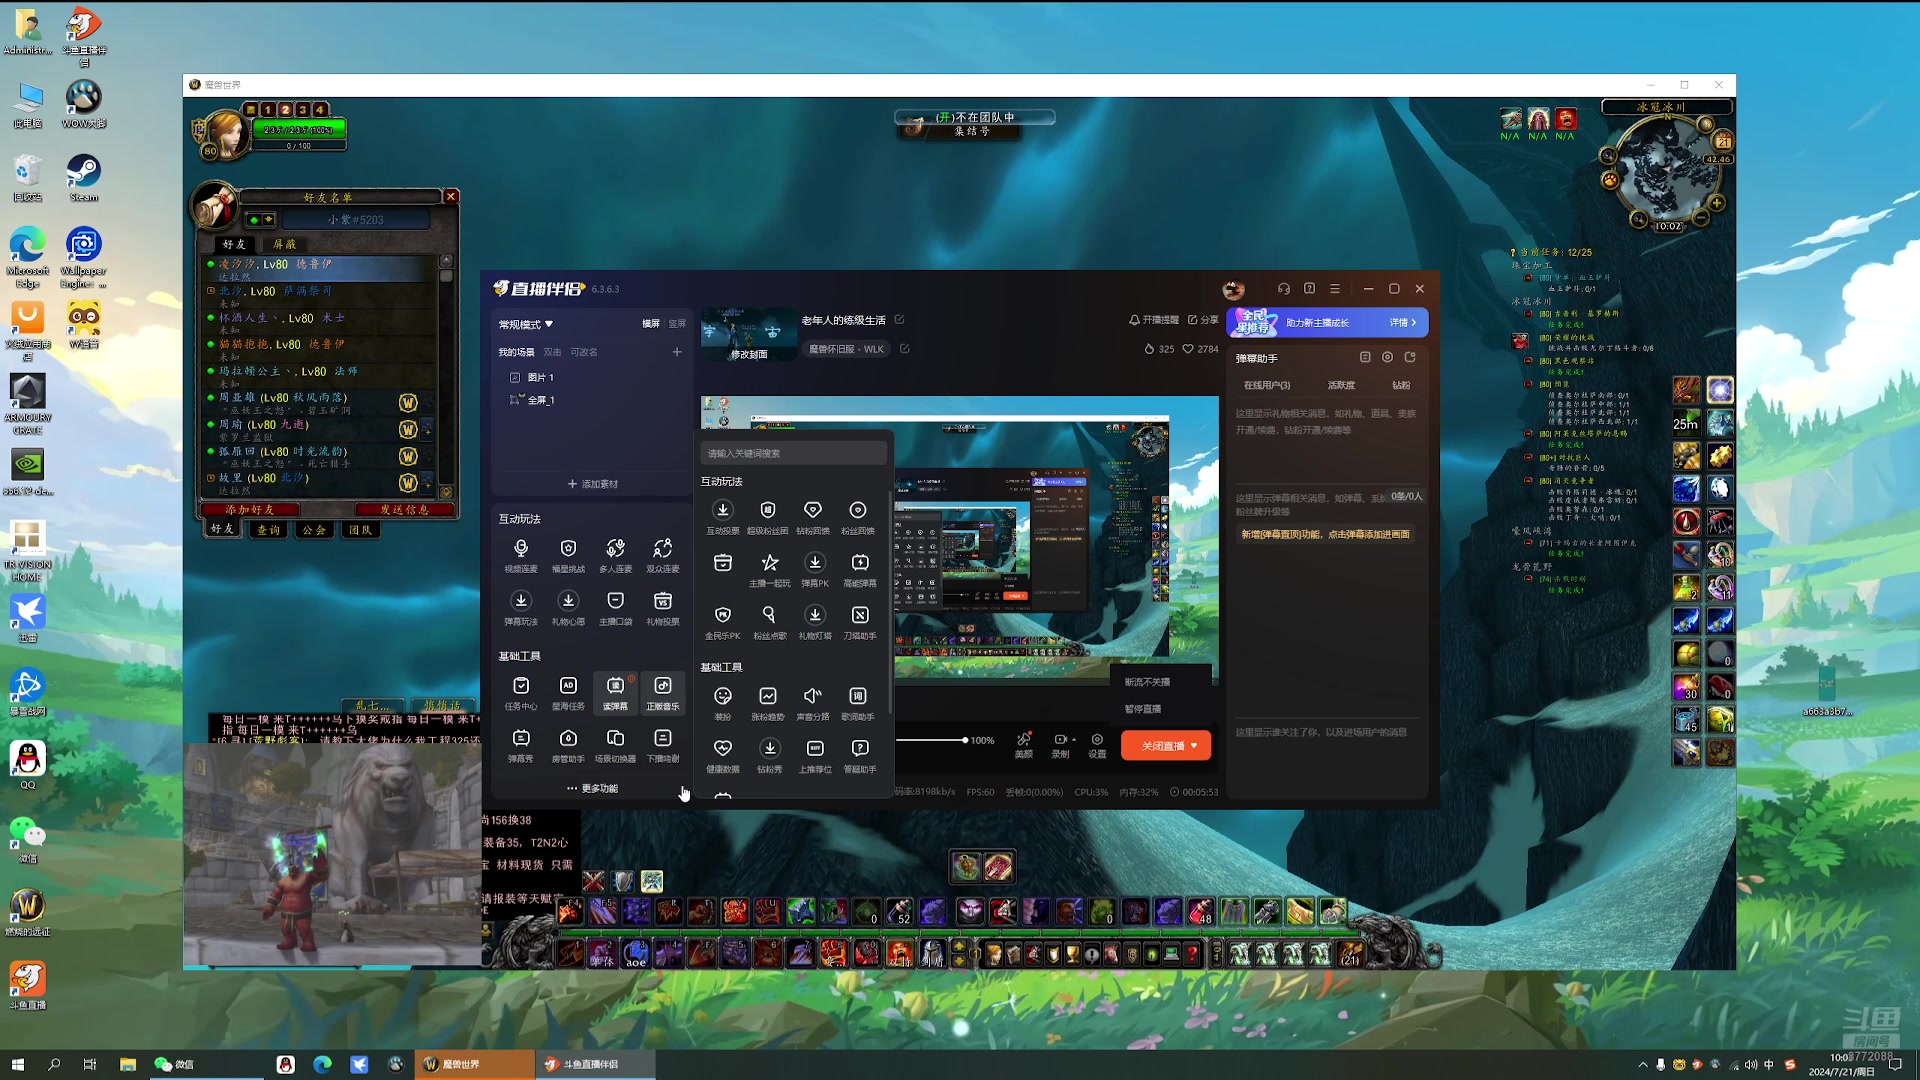Click 发送信息 in the friends list
The image size is (1920, 1080).
click(x=405, y=510)
